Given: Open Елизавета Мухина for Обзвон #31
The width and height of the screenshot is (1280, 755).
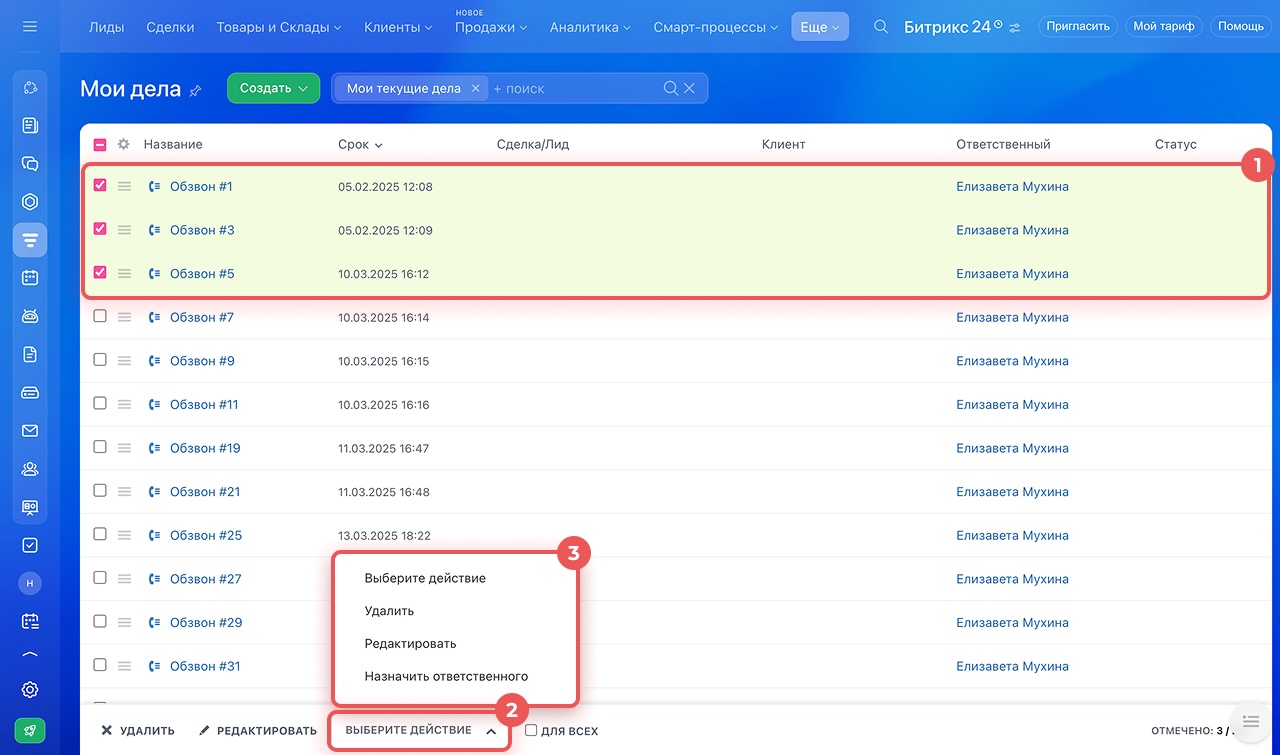Looking at the screenshot, I should (x=1012, y=666).
